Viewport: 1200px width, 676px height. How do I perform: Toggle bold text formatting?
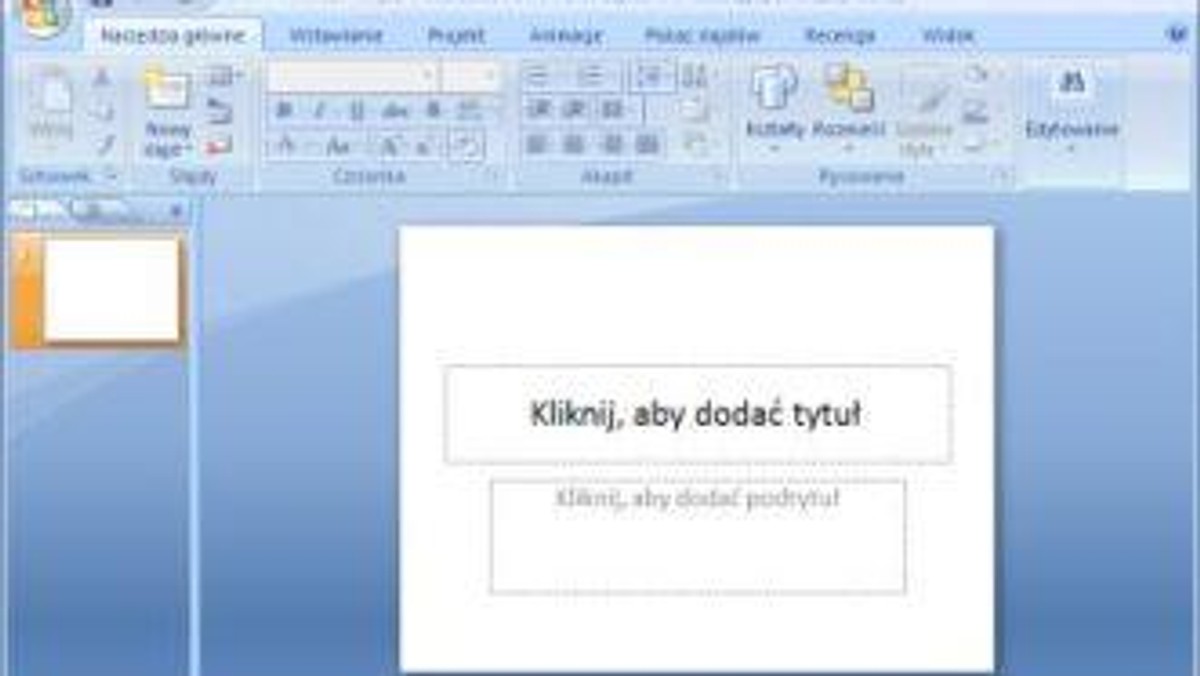point(284,110)
